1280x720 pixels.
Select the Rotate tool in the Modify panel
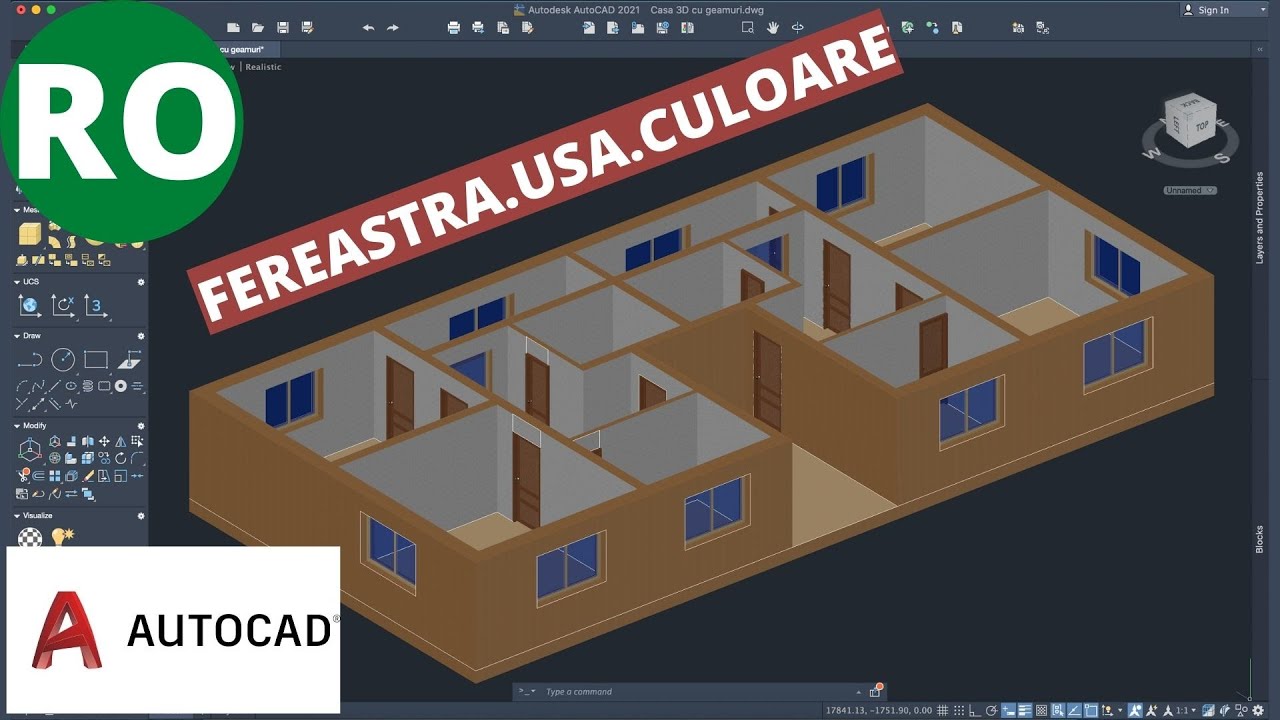120,459
